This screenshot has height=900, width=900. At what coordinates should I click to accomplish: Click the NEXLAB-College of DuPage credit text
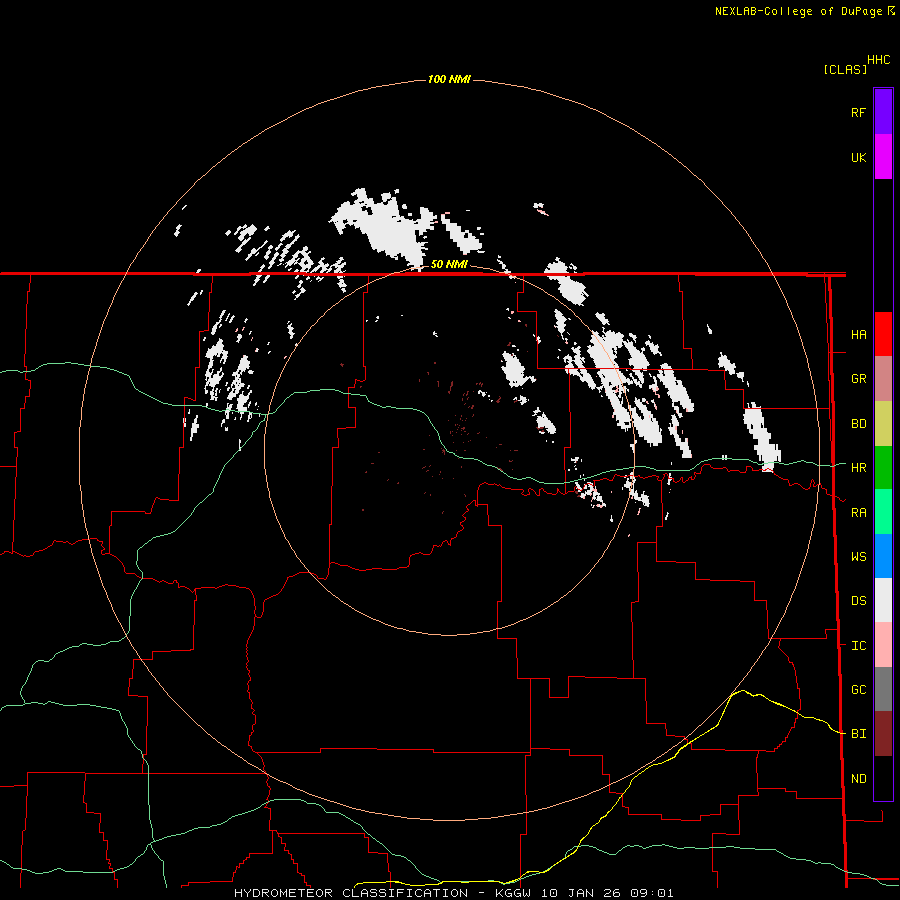coord(800,11)
